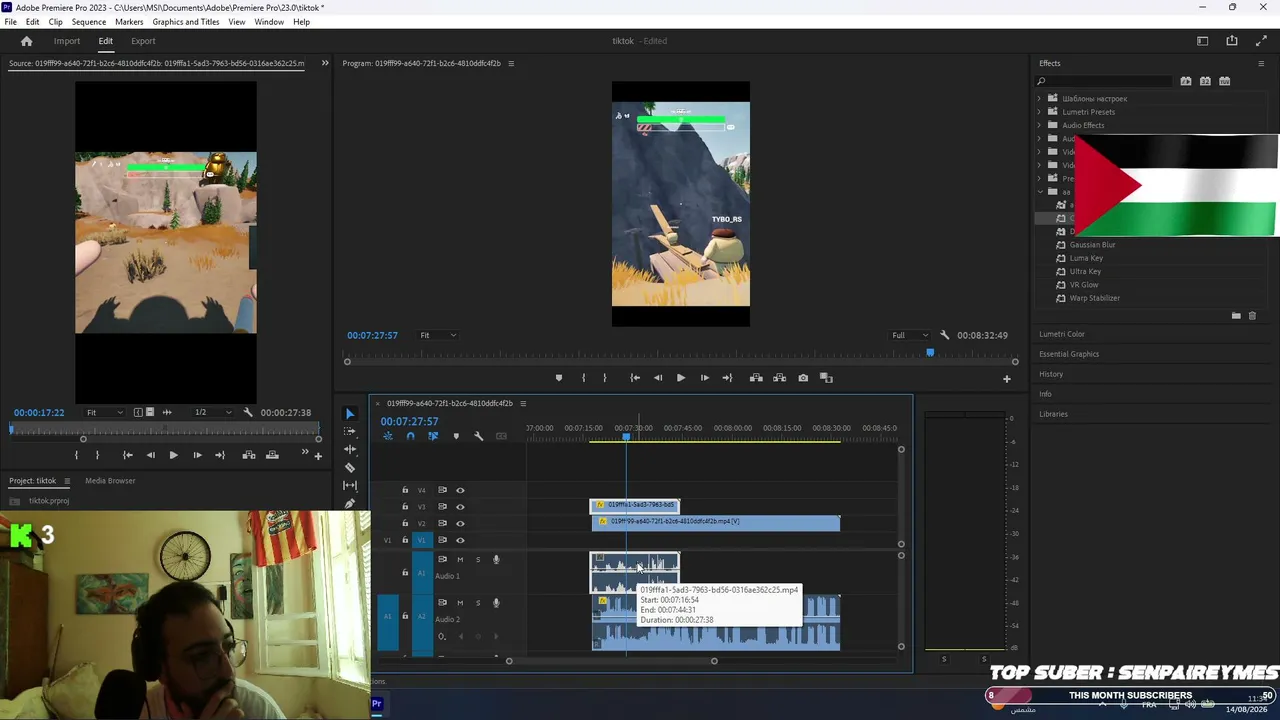The height and width of the screenshot is (720, 1280).
Task: Select the Razor tool
Action: (x=350, y=468)
